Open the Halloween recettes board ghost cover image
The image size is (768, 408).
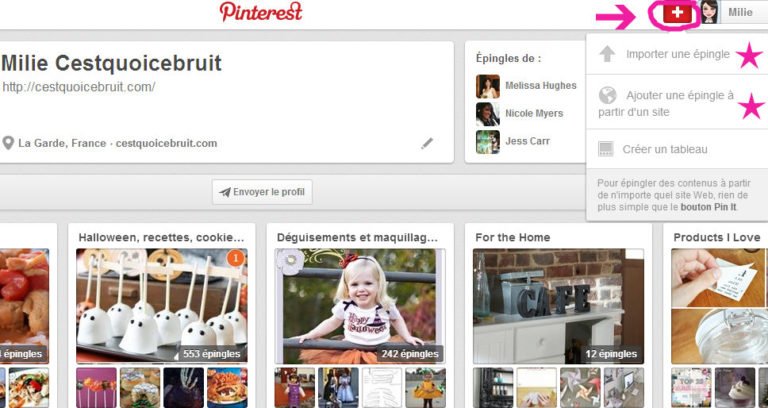coord(162,306)
